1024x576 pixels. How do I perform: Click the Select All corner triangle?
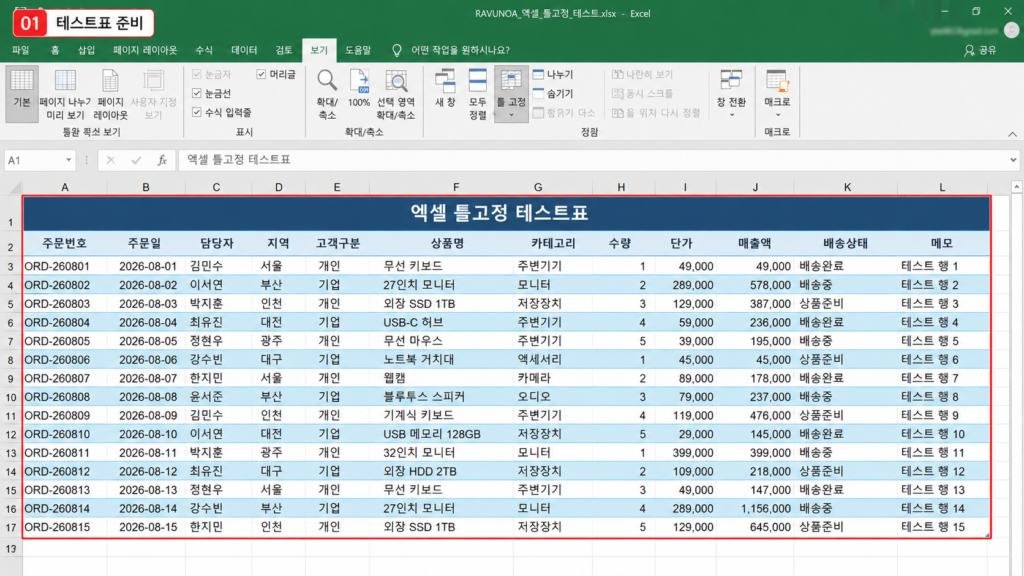[14, 188]
